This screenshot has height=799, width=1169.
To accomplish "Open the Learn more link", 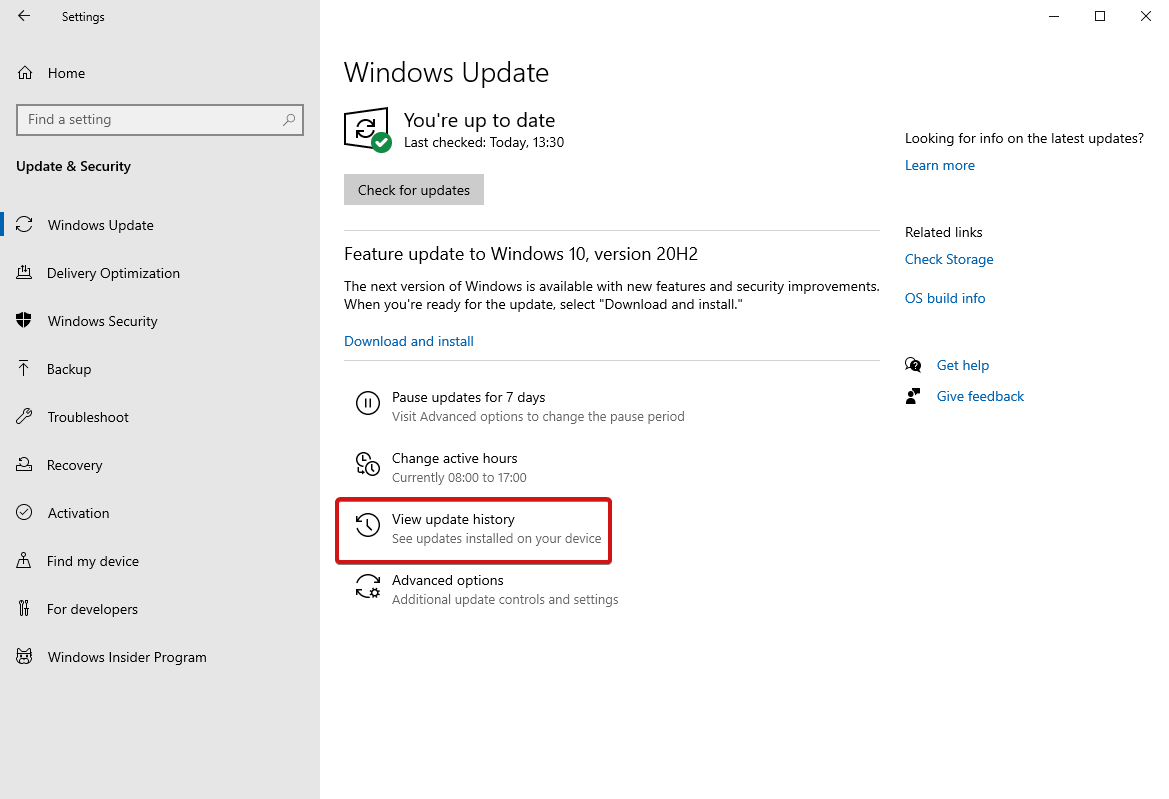I will pos(939,165).
